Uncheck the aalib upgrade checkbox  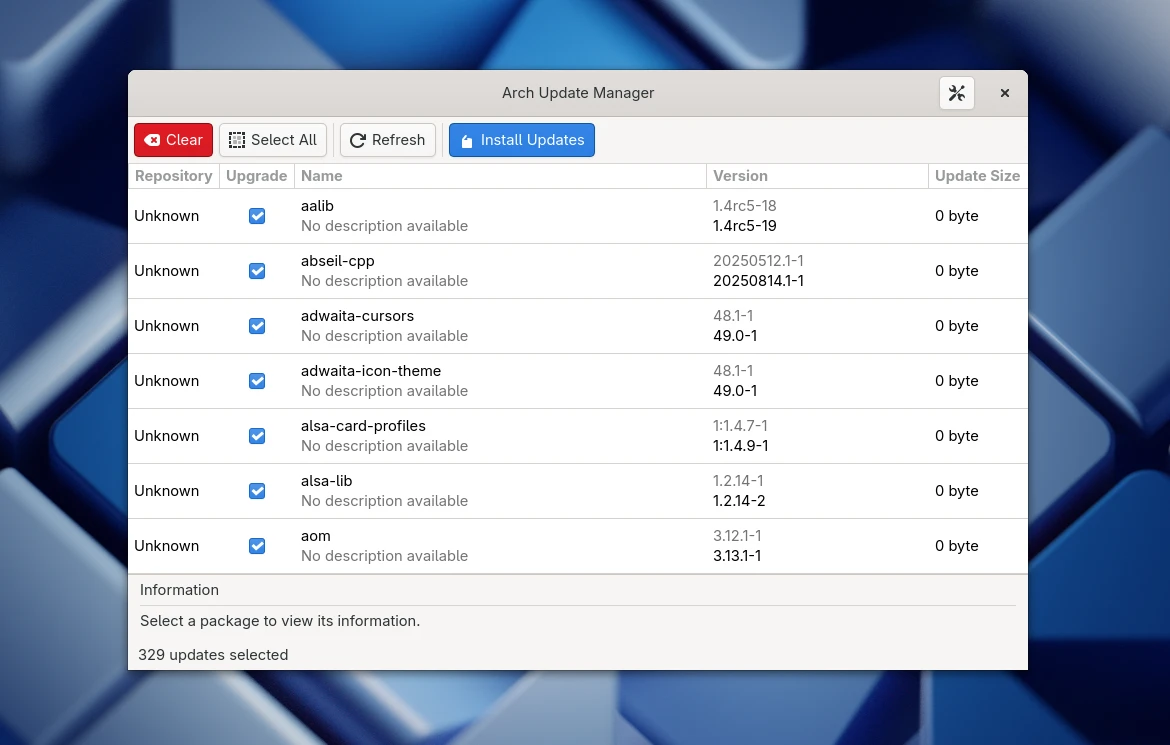[257, 215]
